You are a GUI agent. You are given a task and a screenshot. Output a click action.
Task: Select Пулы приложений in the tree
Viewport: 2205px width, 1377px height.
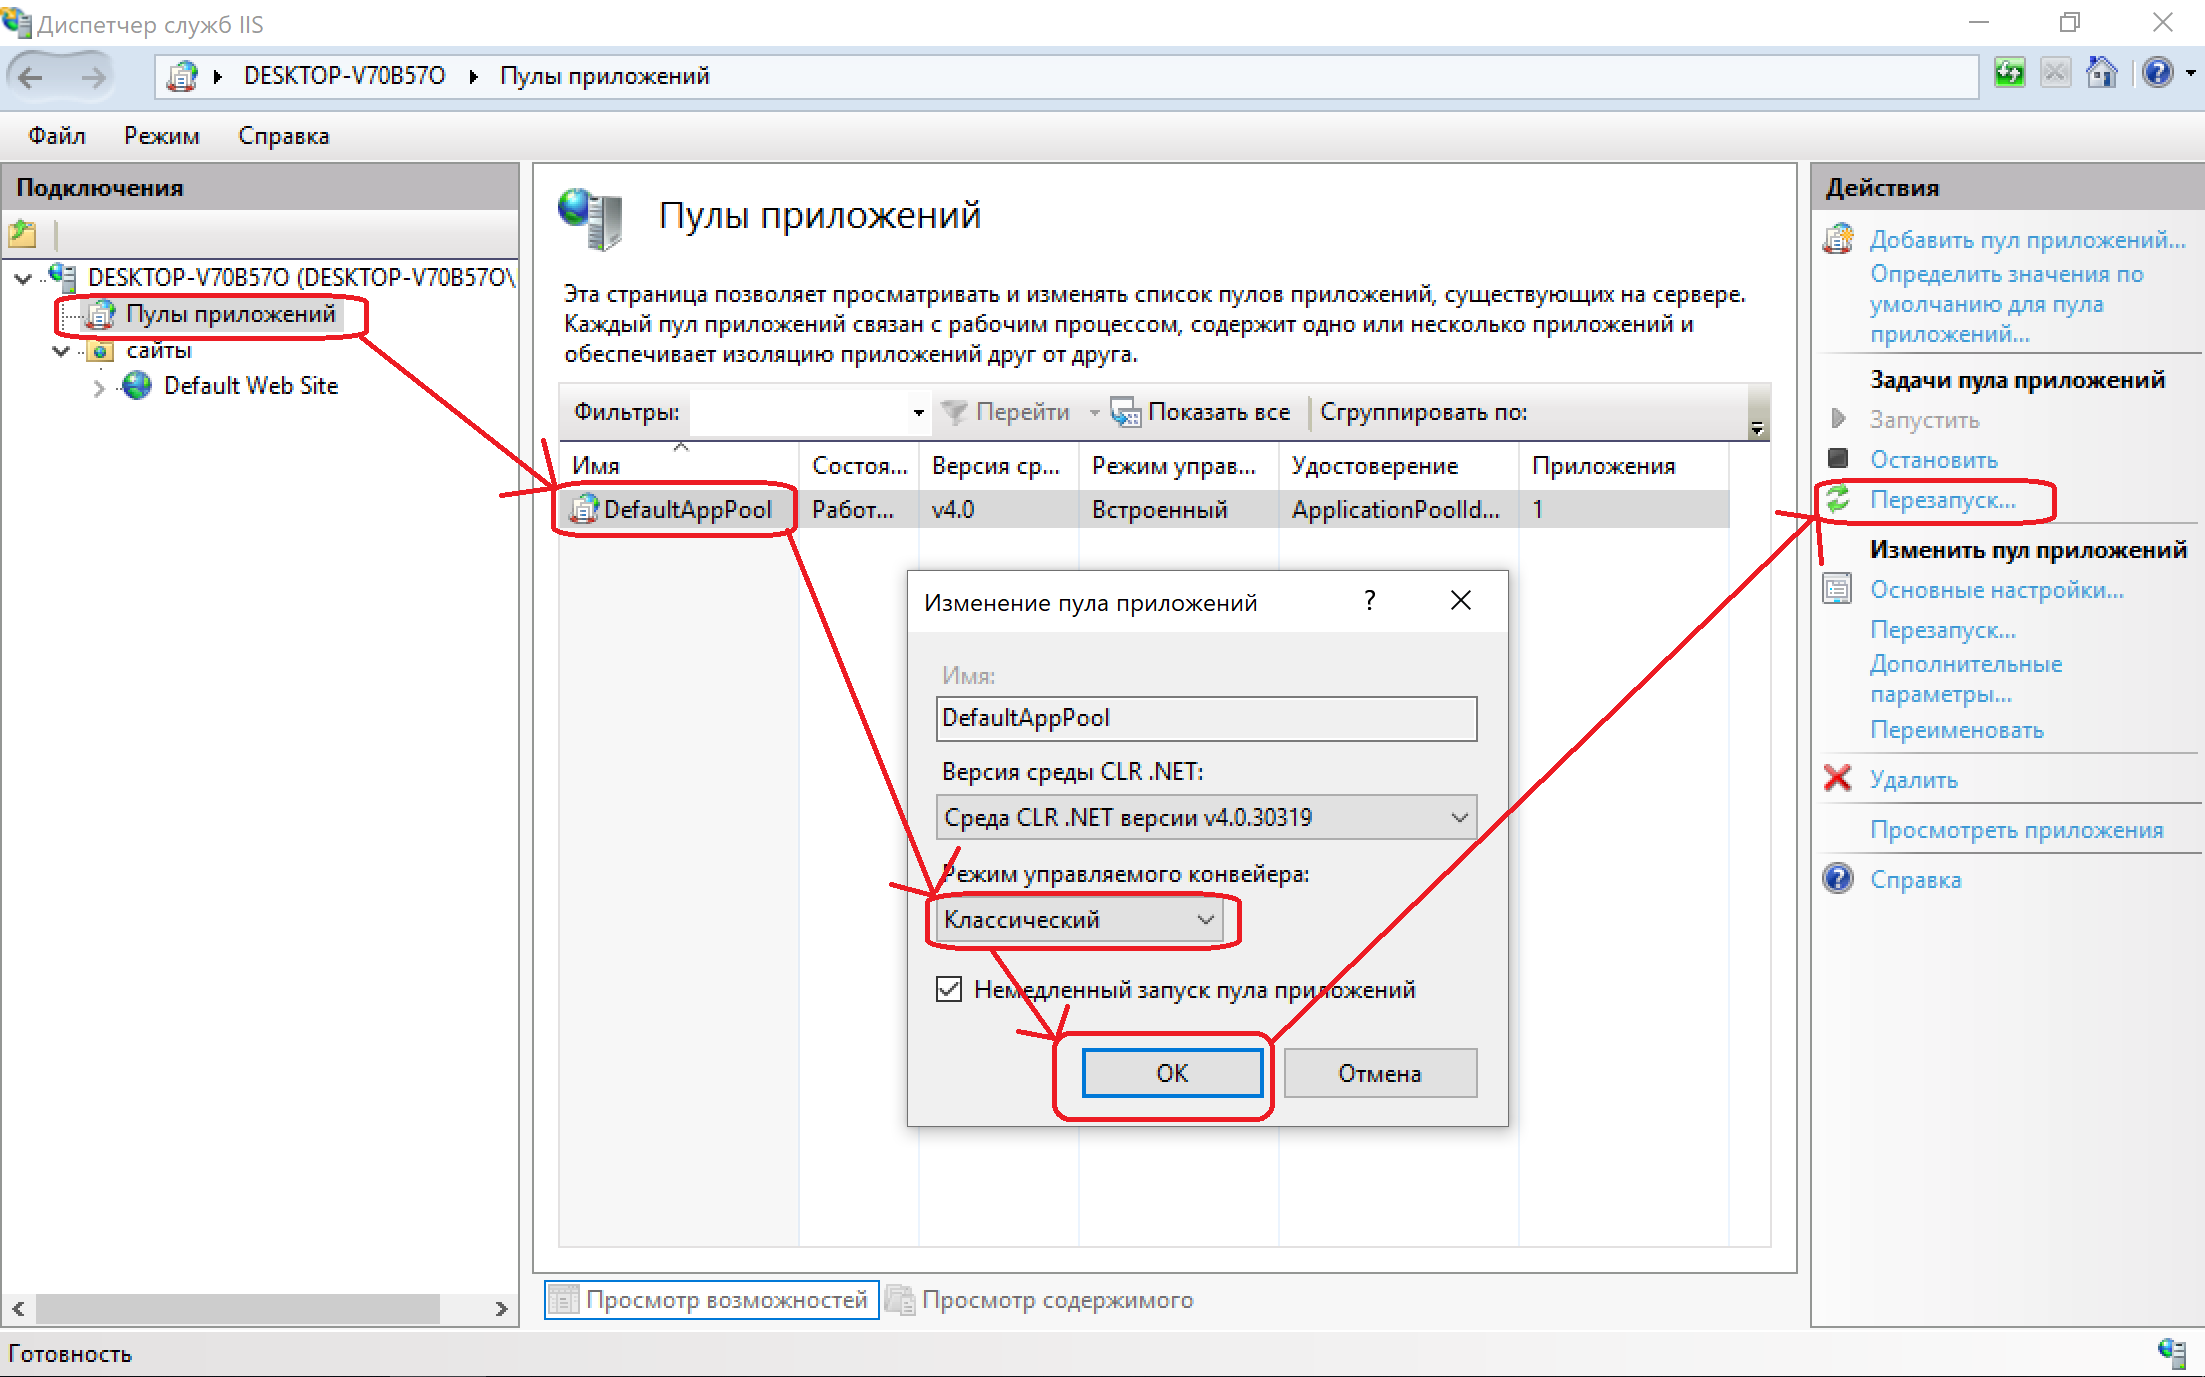coord(230,314)
